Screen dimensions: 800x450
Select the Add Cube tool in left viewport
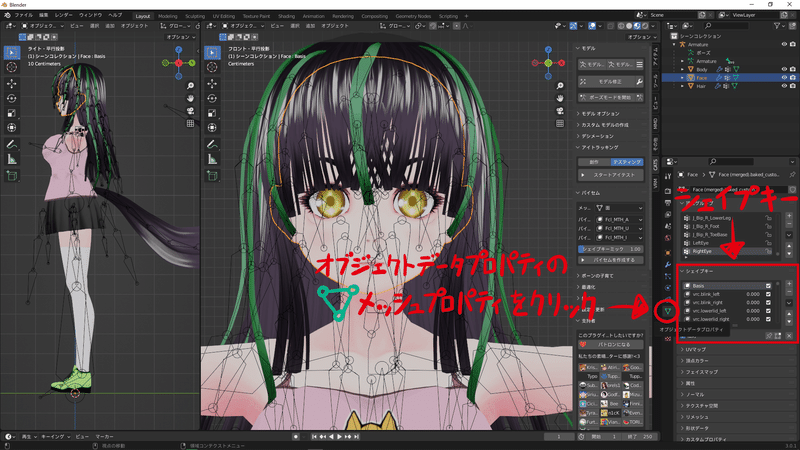(x=12, y=177)
